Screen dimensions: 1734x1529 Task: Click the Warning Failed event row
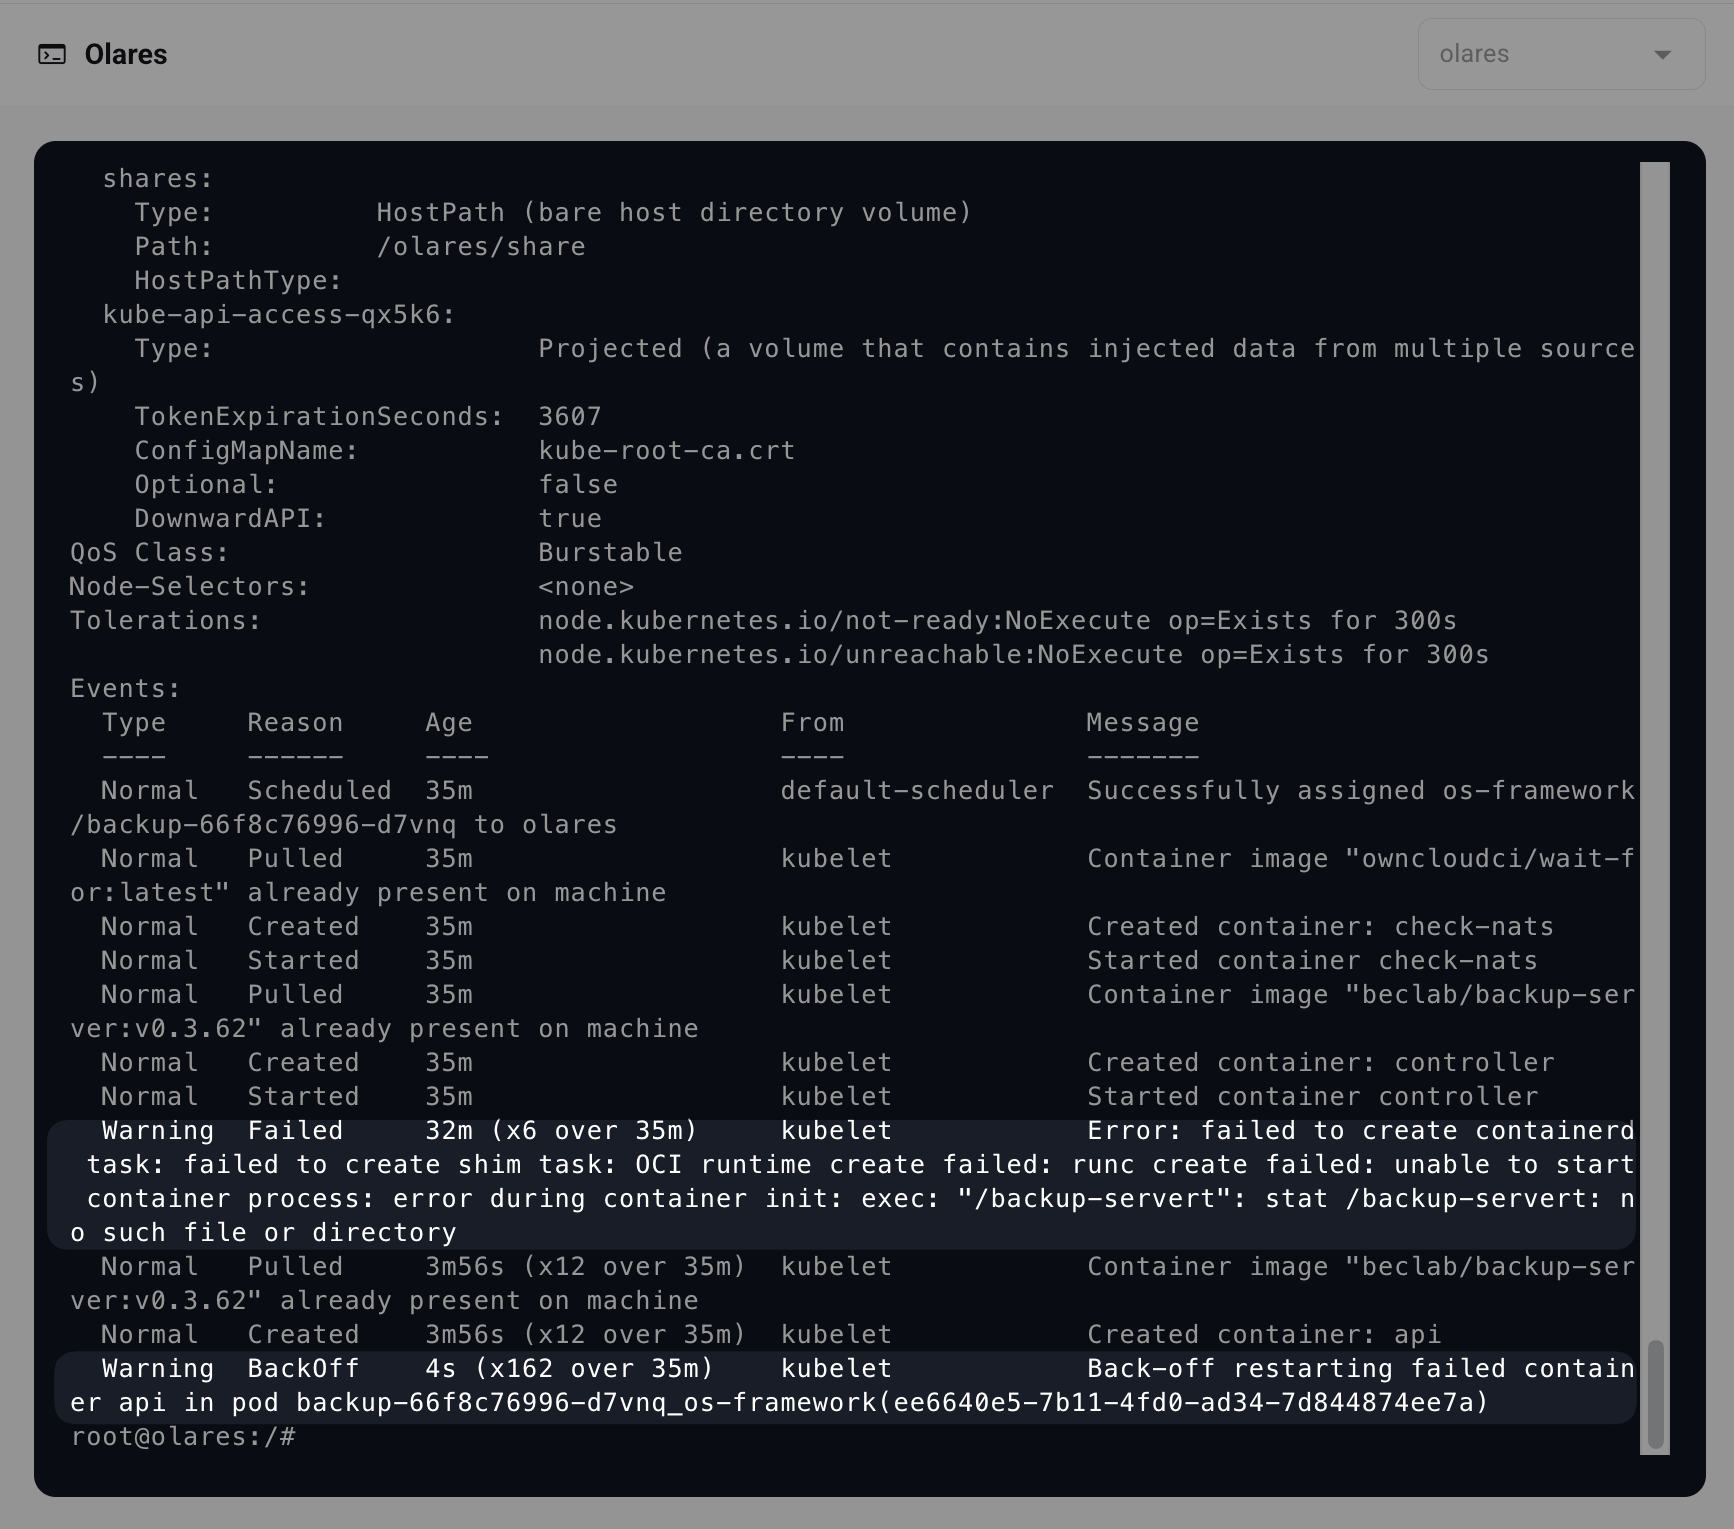[840, 1182]
